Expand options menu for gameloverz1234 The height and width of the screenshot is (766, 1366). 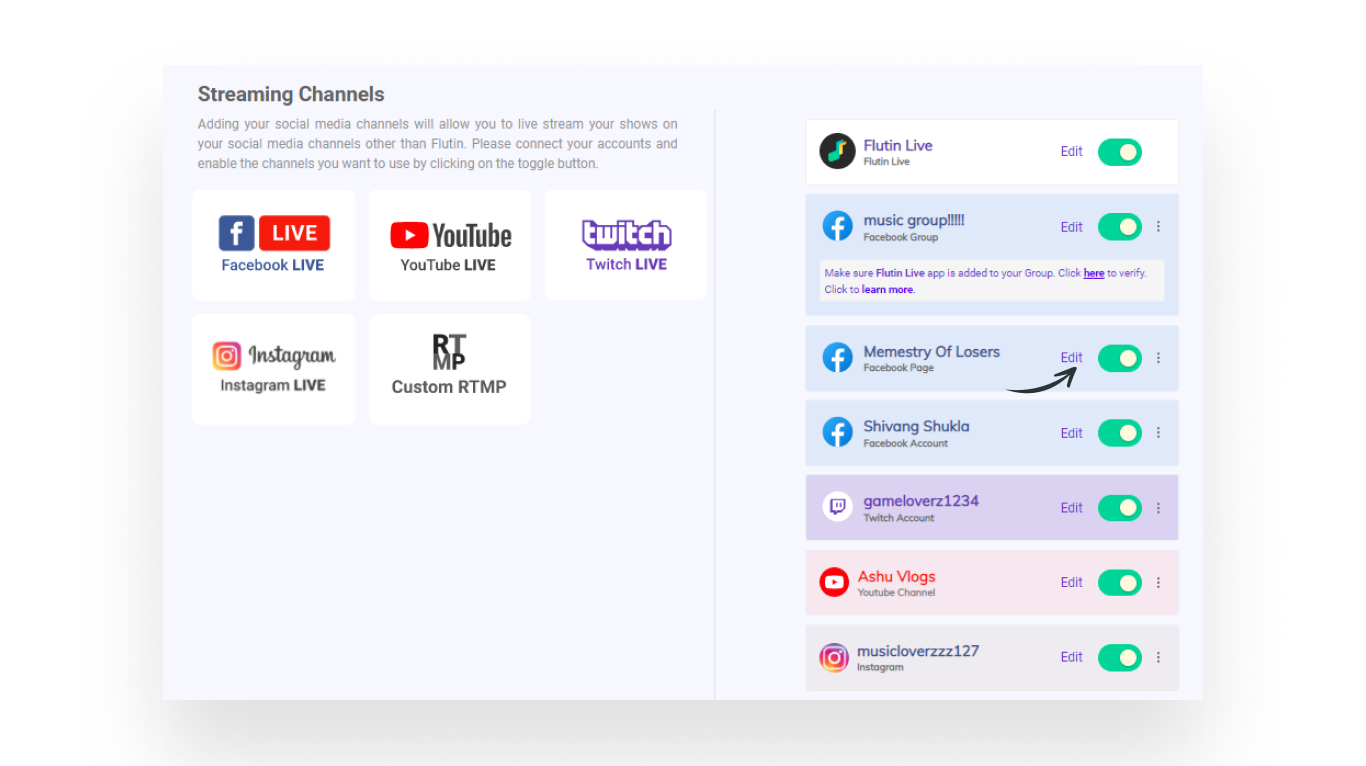[x=1159, y=508]
